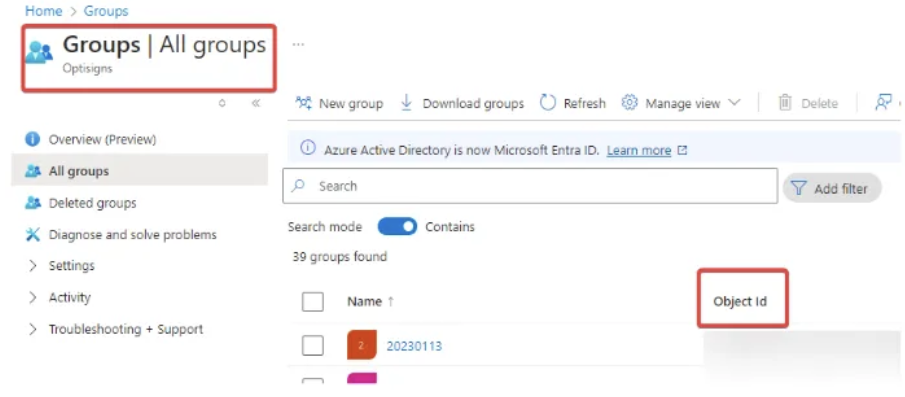Screen dimensions: 905x397
Task: Toggle the Search mode Contains switch
Action: (x=397, y=227)
